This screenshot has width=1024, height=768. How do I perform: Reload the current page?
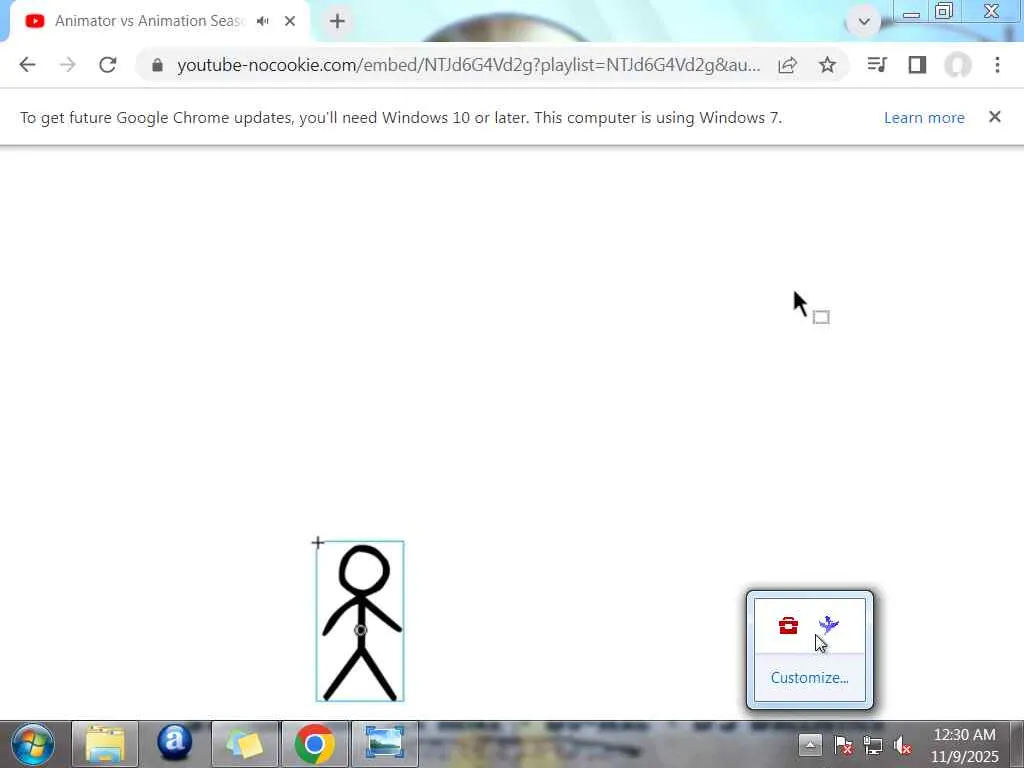[x=108, y=65]
